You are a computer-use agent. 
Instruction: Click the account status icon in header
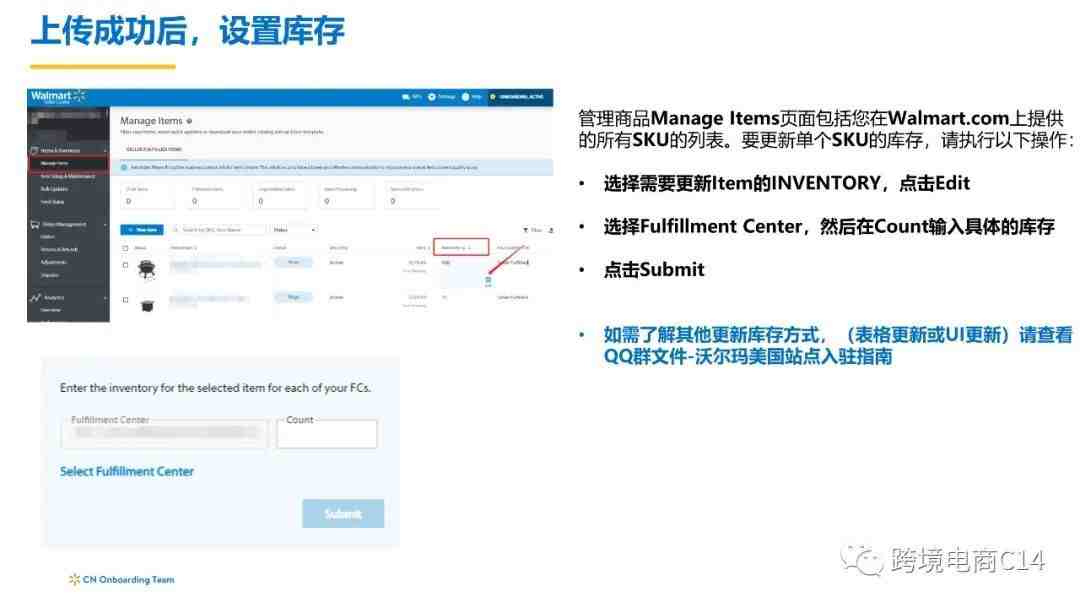(492, 97)
